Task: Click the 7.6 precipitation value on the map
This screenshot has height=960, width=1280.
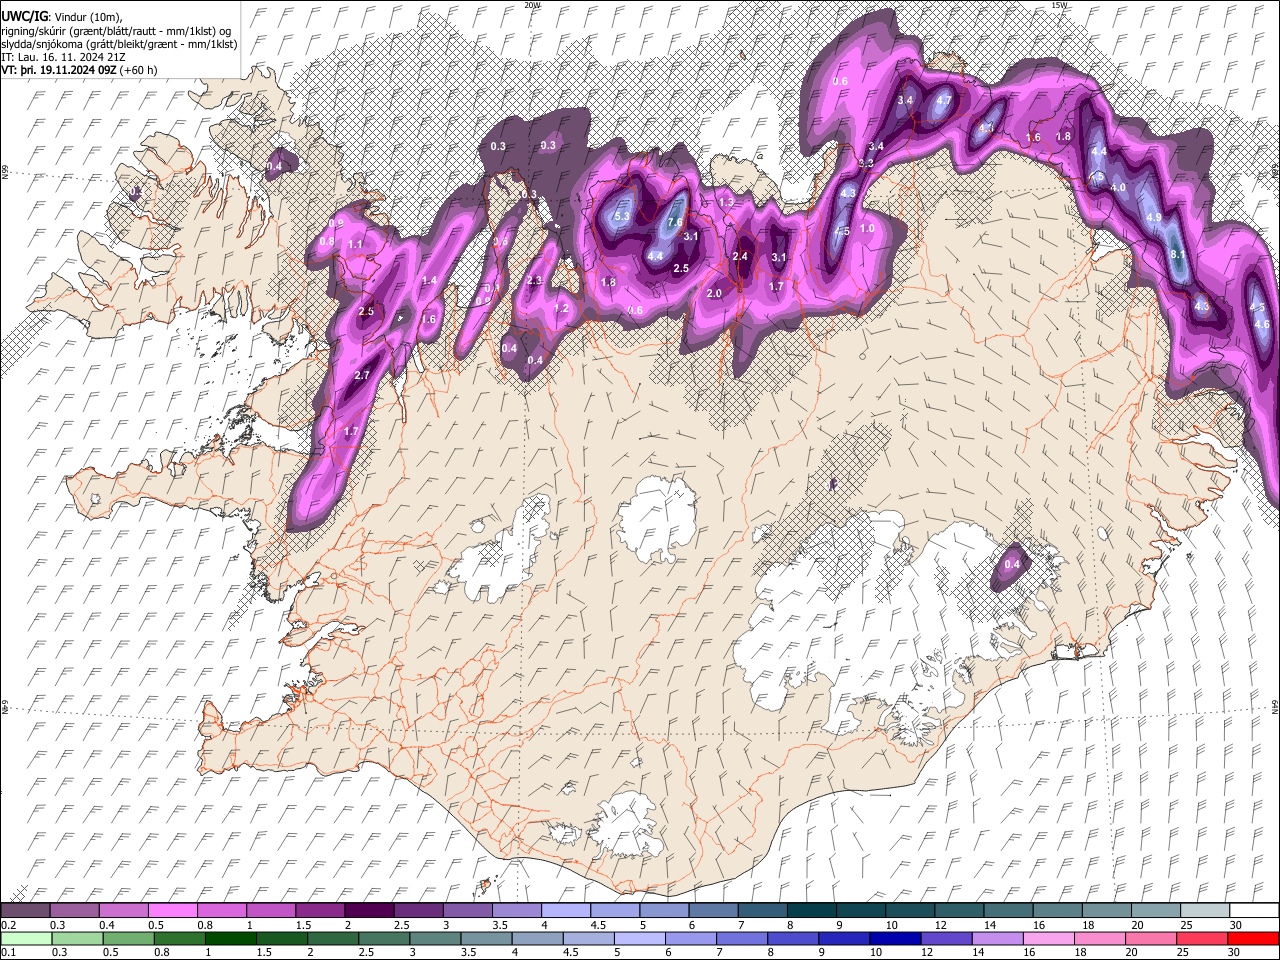Action: 675,222
